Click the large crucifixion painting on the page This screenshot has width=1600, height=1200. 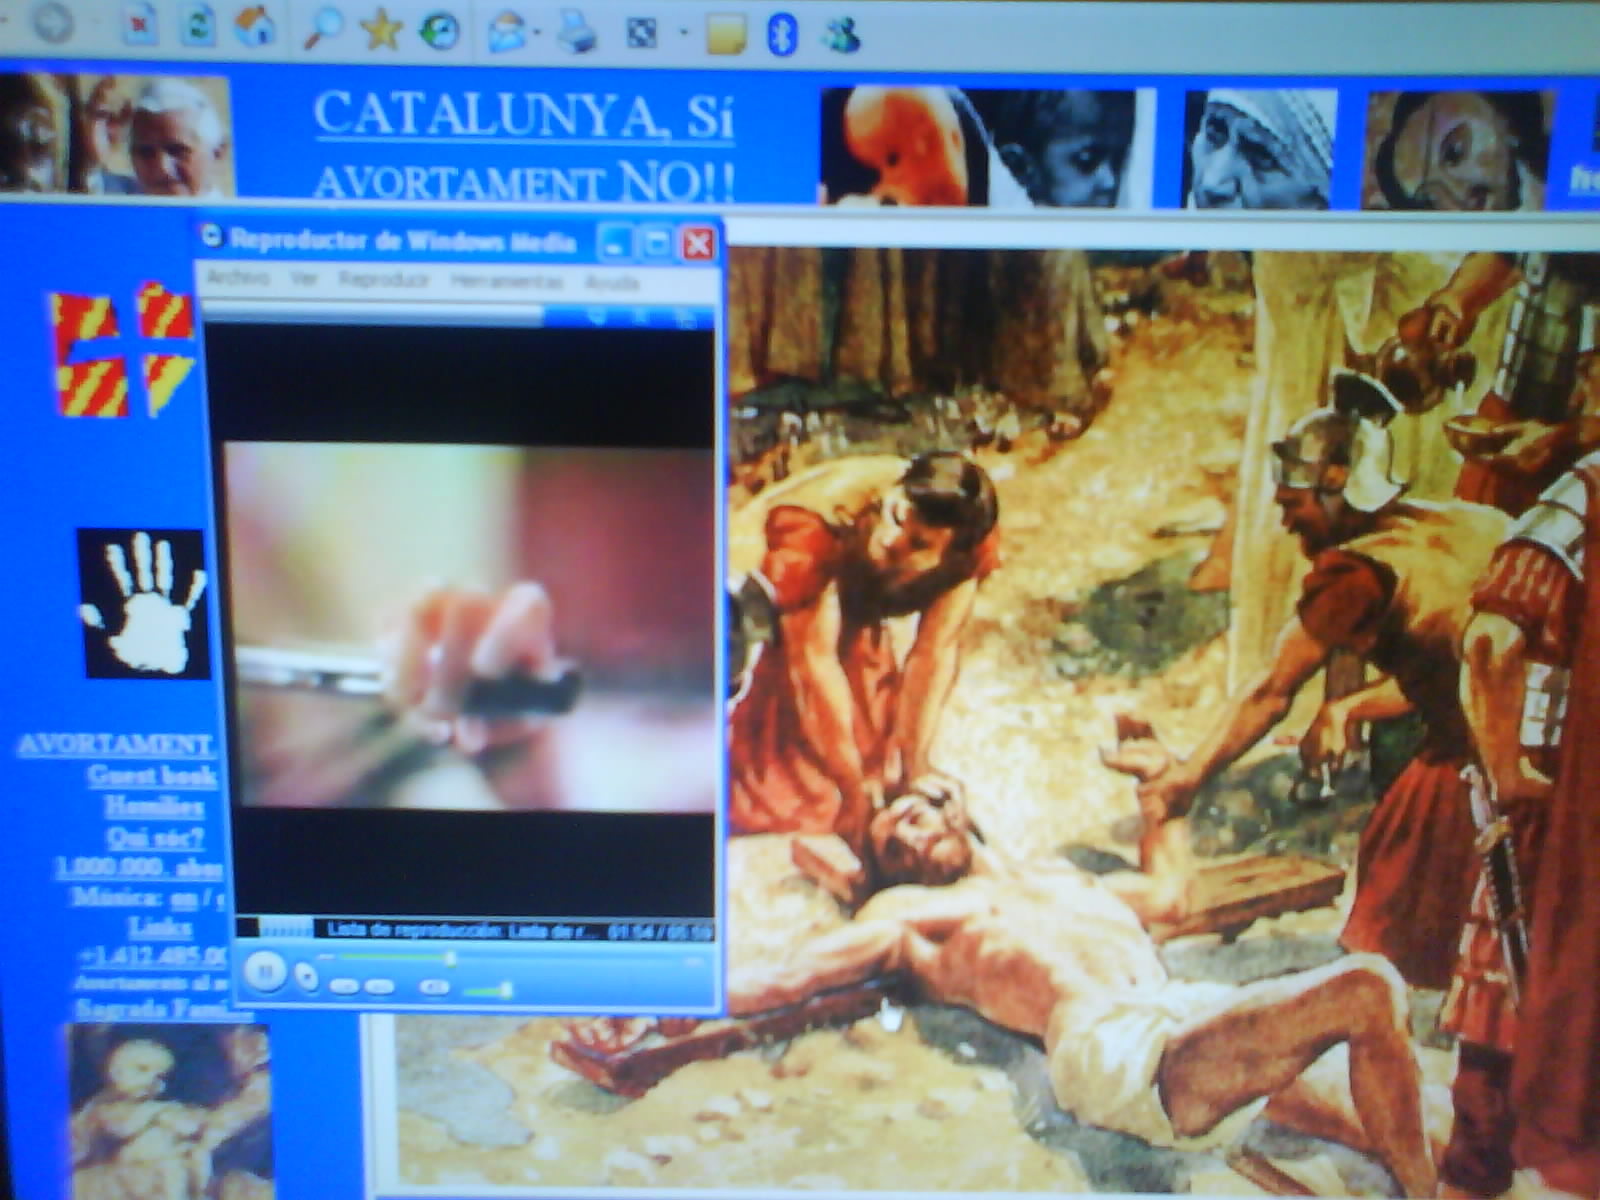1160,720
